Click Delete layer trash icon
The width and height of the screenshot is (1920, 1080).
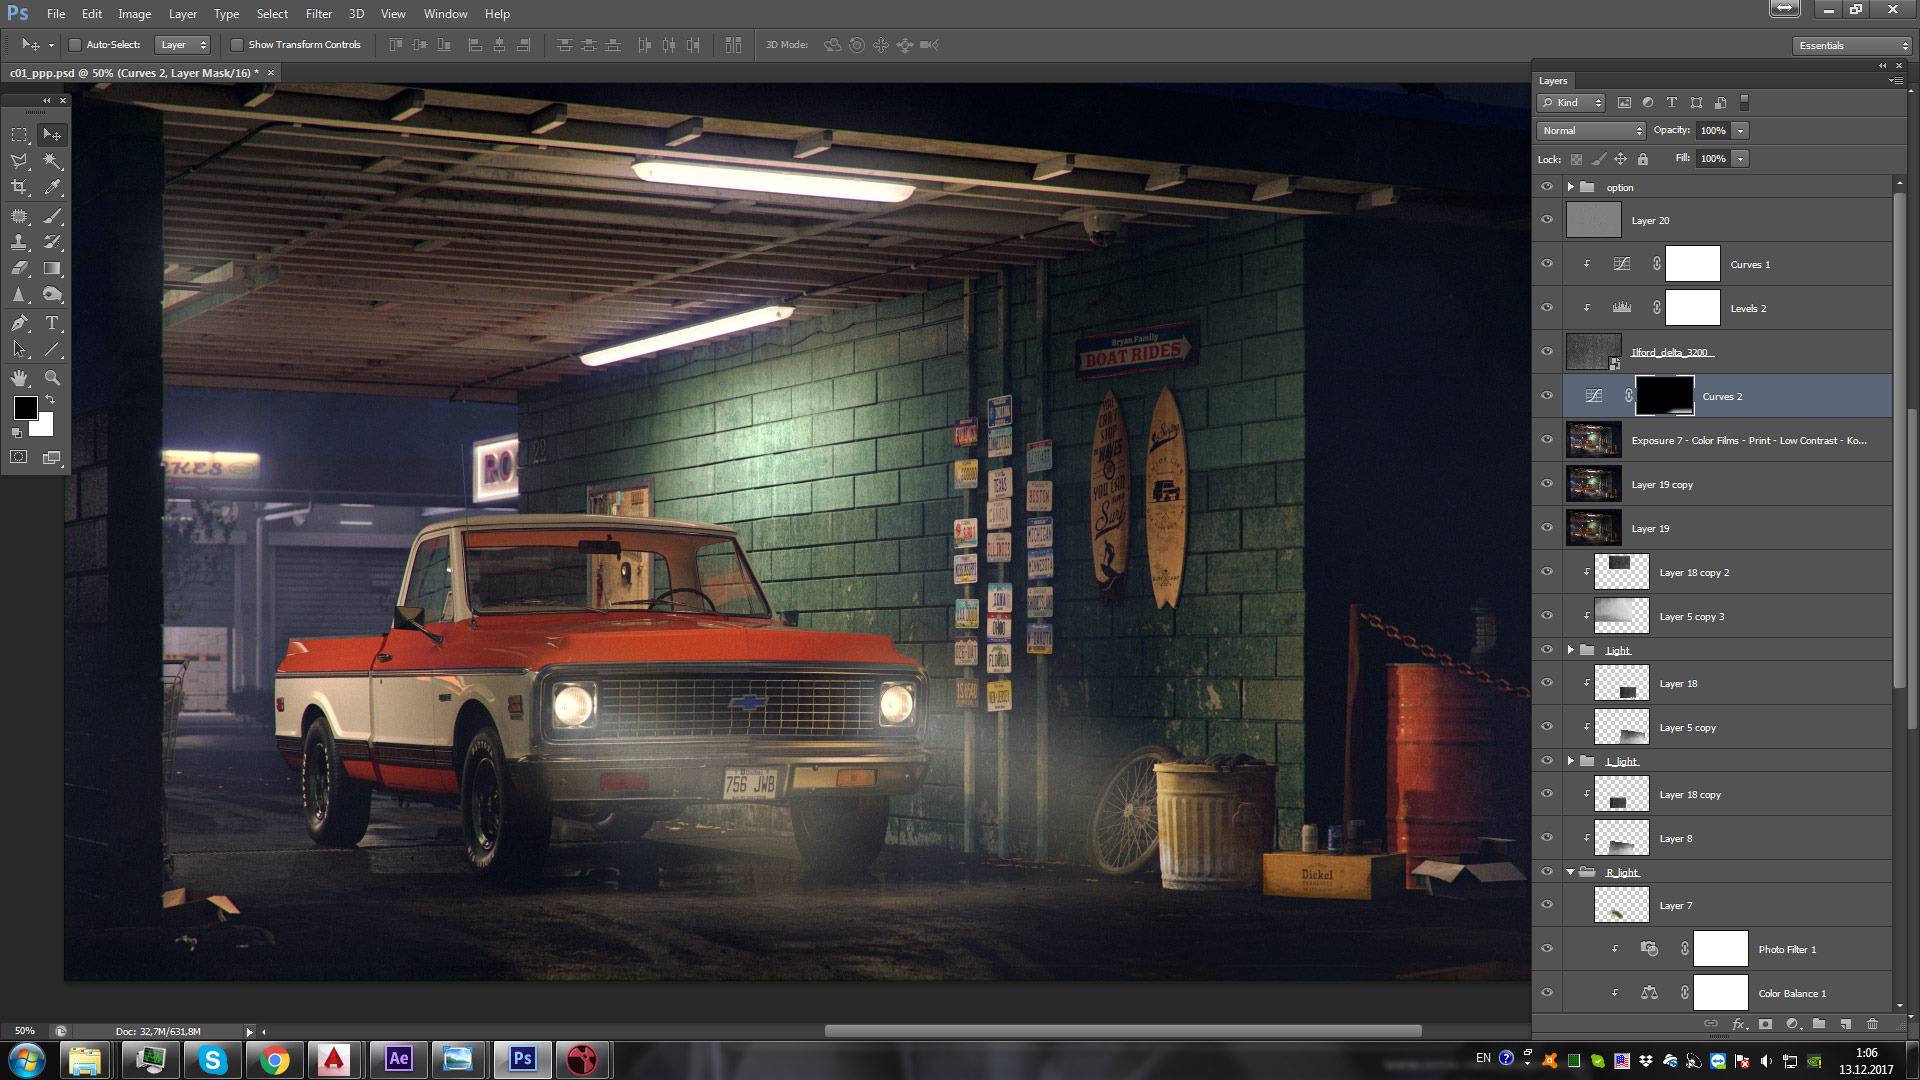click(x=1872, y=1024)
